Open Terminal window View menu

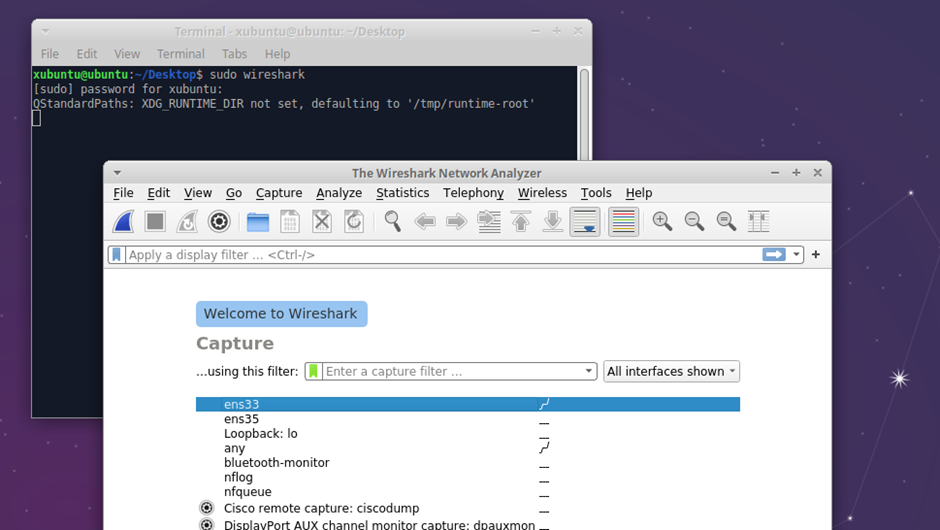tap(127, 54)
